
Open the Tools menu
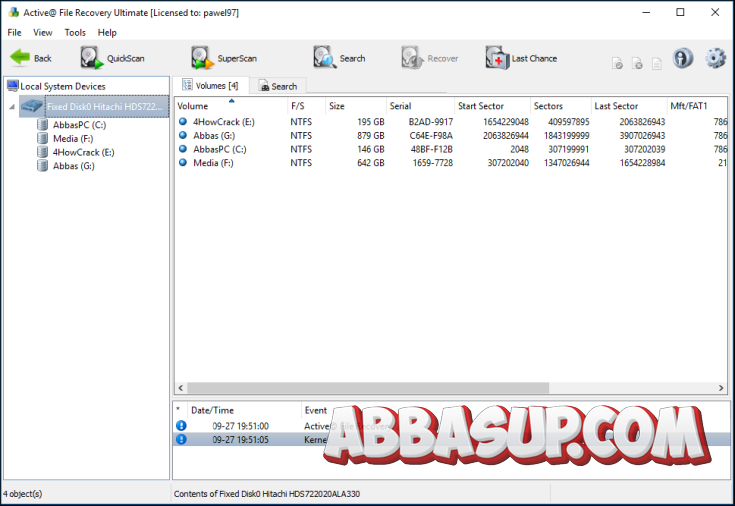(75, 32)
